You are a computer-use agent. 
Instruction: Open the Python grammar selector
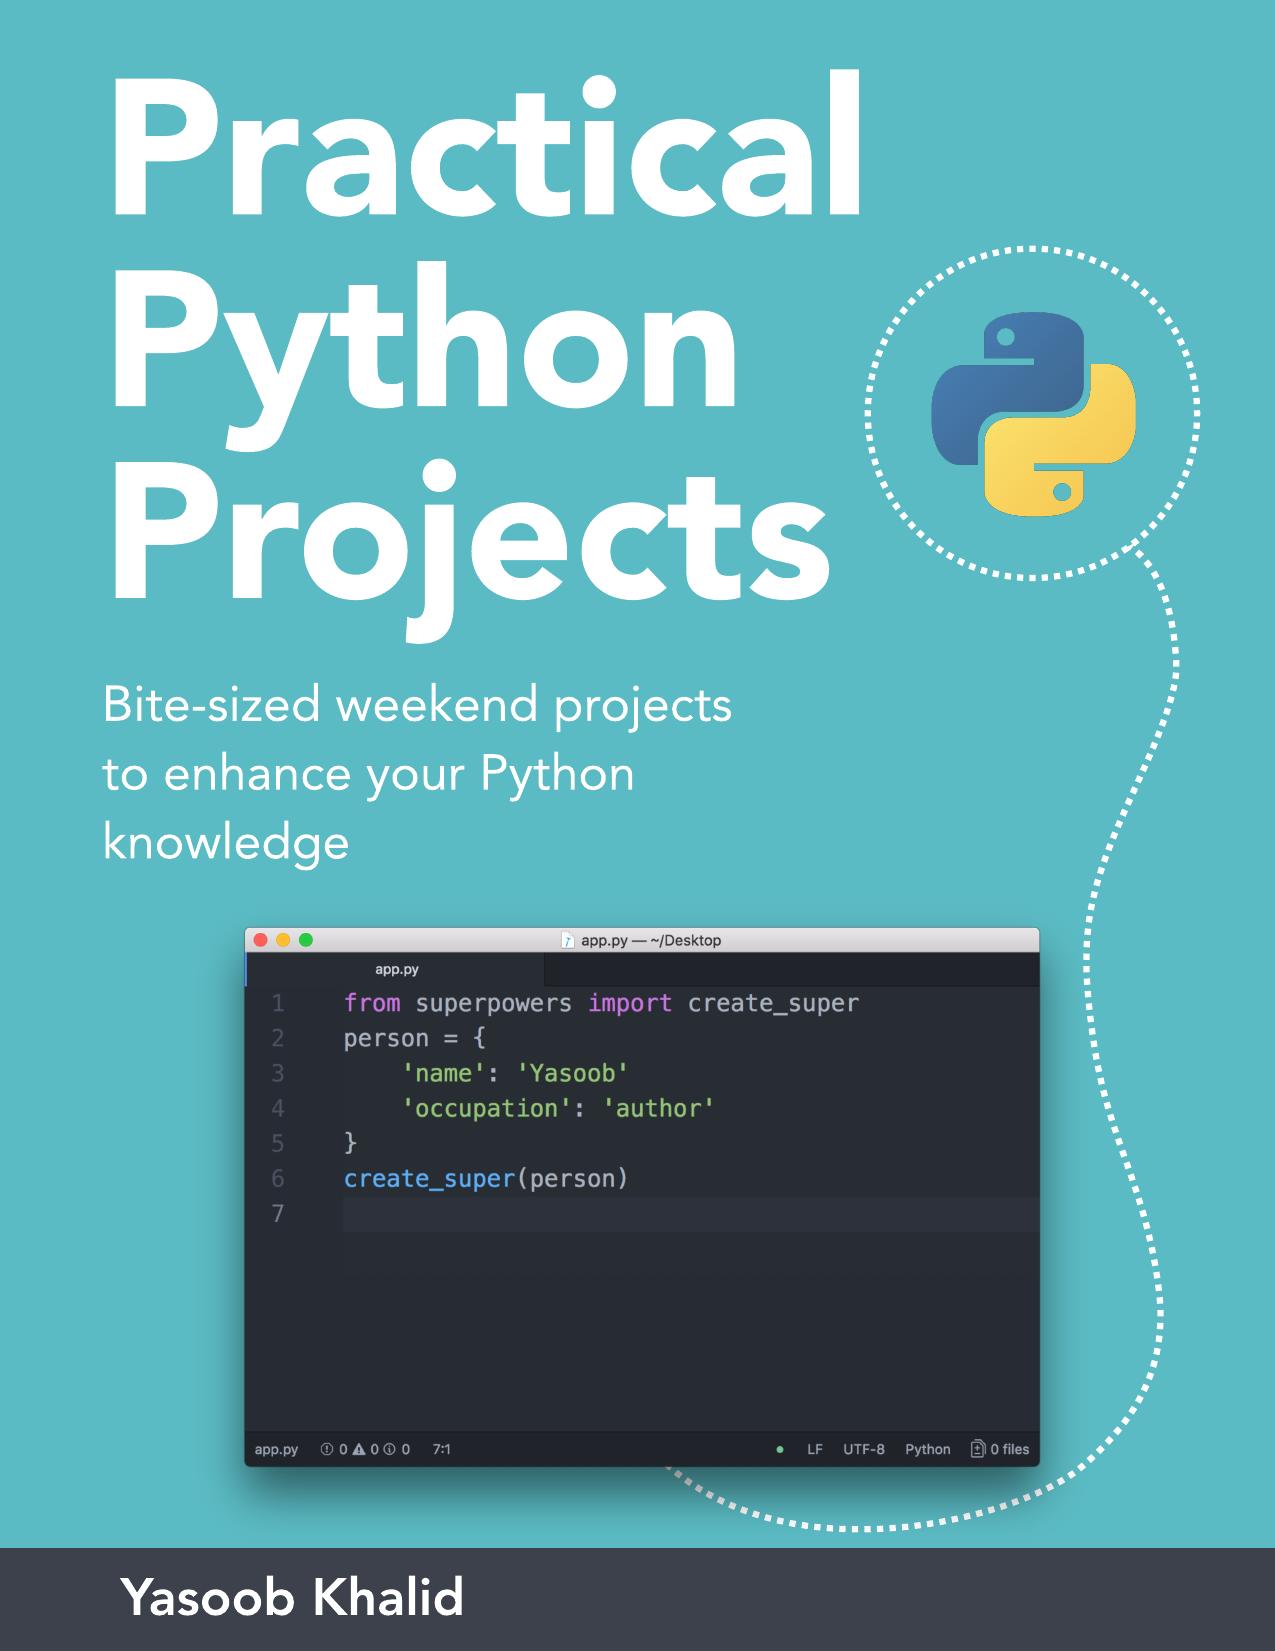927,1449
